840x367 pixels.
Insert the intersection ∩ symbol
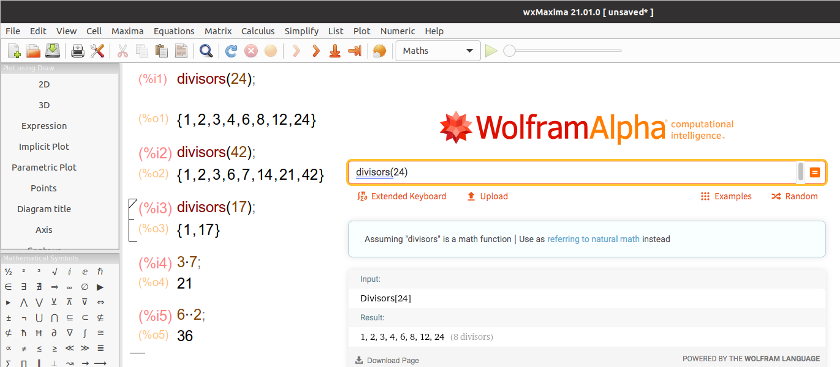pos(54,318)
